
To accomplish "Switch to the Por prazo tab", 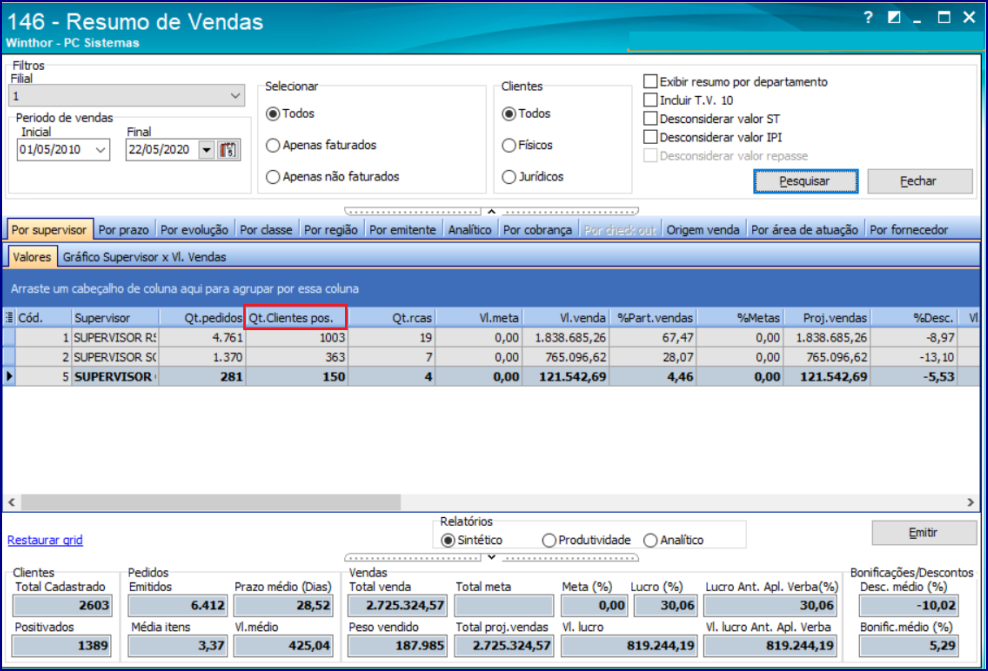I will coord(124,230).
